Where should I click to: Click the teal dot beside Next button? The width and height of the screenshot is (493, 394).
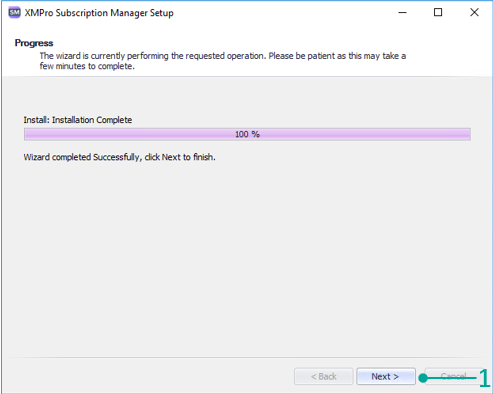(x=423, y=378)
